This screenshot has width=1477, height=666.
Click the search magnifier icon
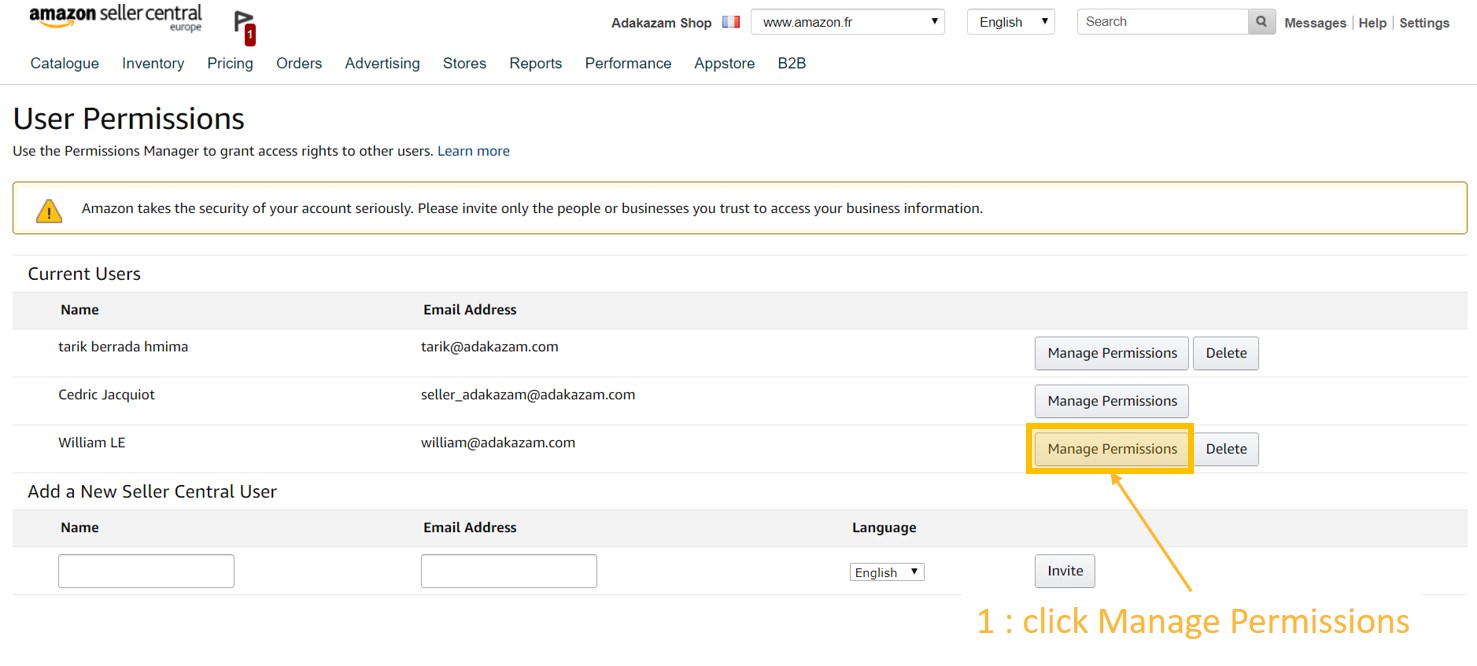point(1261,22)
